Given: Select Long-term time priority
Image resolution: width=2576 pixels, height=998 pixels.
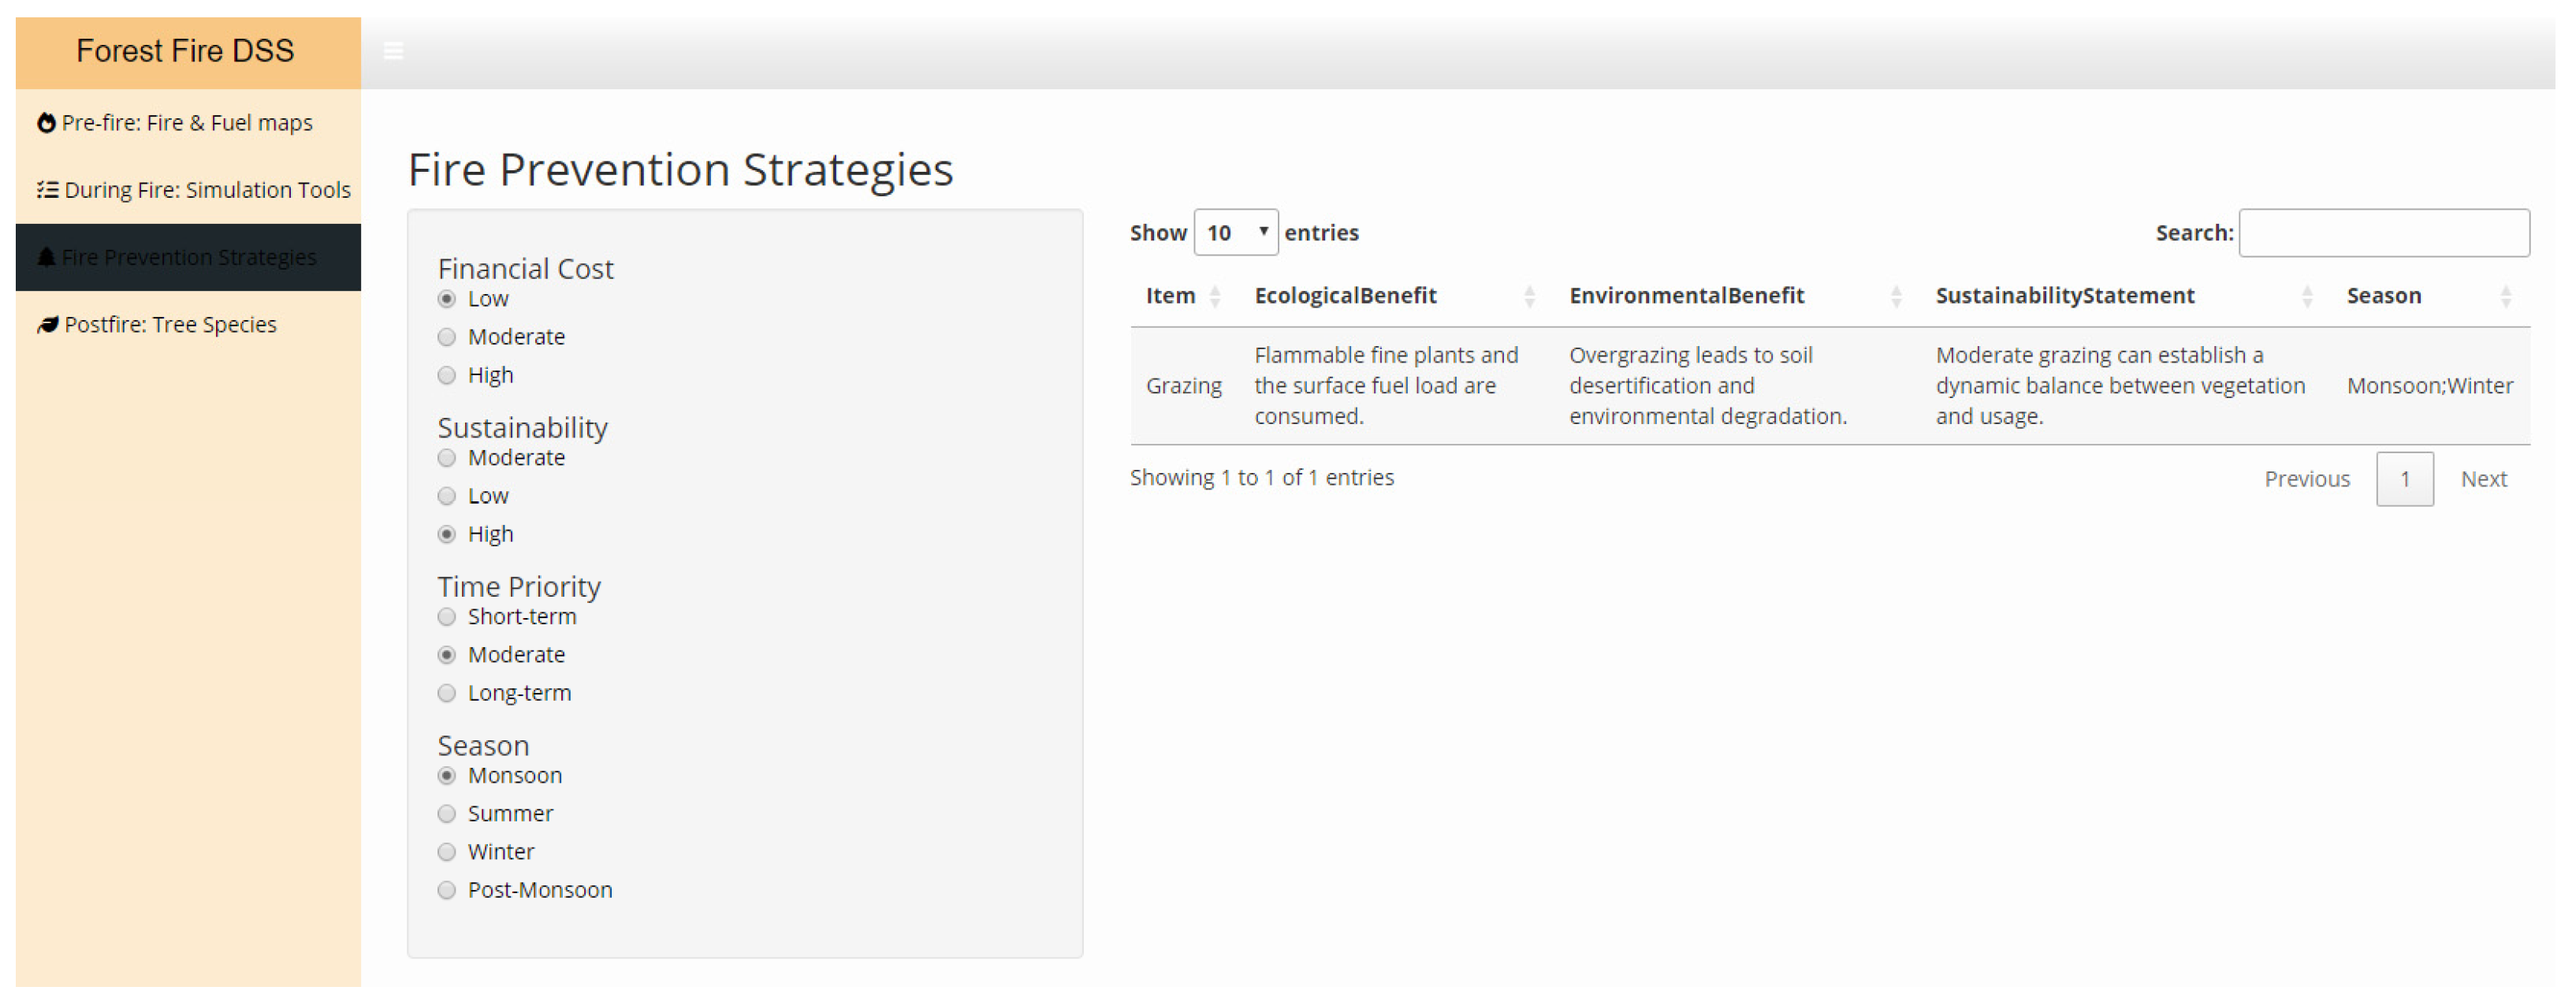Looking at the screenshot, I should tap(447, 694).
